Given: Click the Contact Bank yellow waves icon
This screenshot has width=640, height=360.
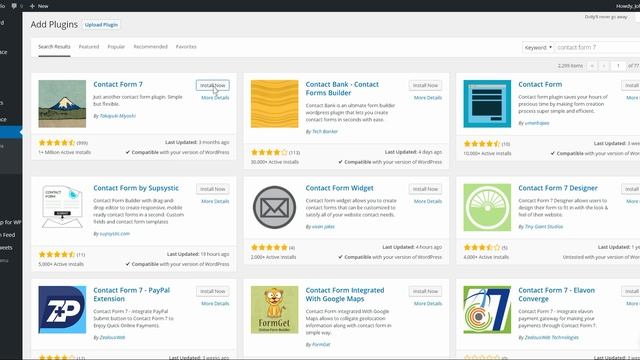Looking at the screenshot, I should [x=274, y=104].
